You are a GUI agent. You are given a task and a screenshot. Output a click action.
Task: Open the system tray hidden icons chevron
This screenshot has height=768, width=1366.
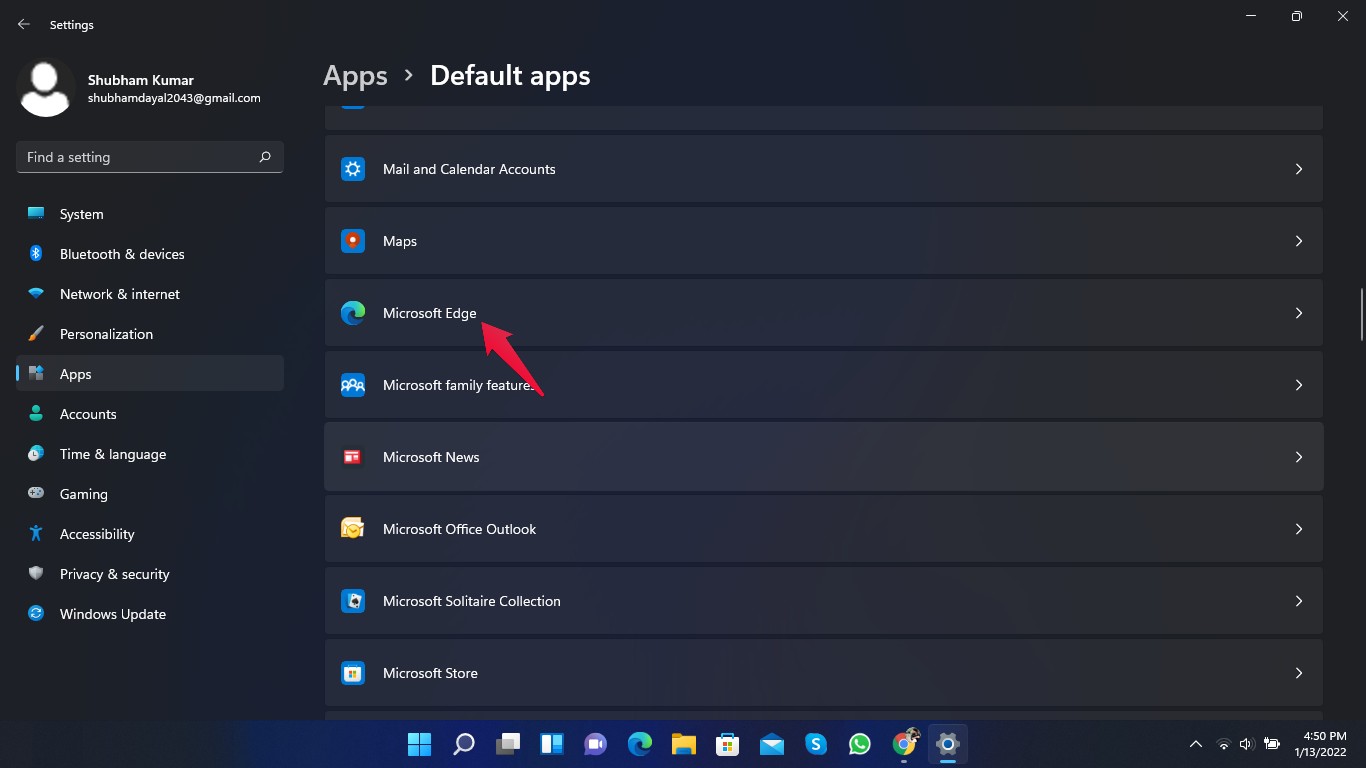[x=1195, y=744]
